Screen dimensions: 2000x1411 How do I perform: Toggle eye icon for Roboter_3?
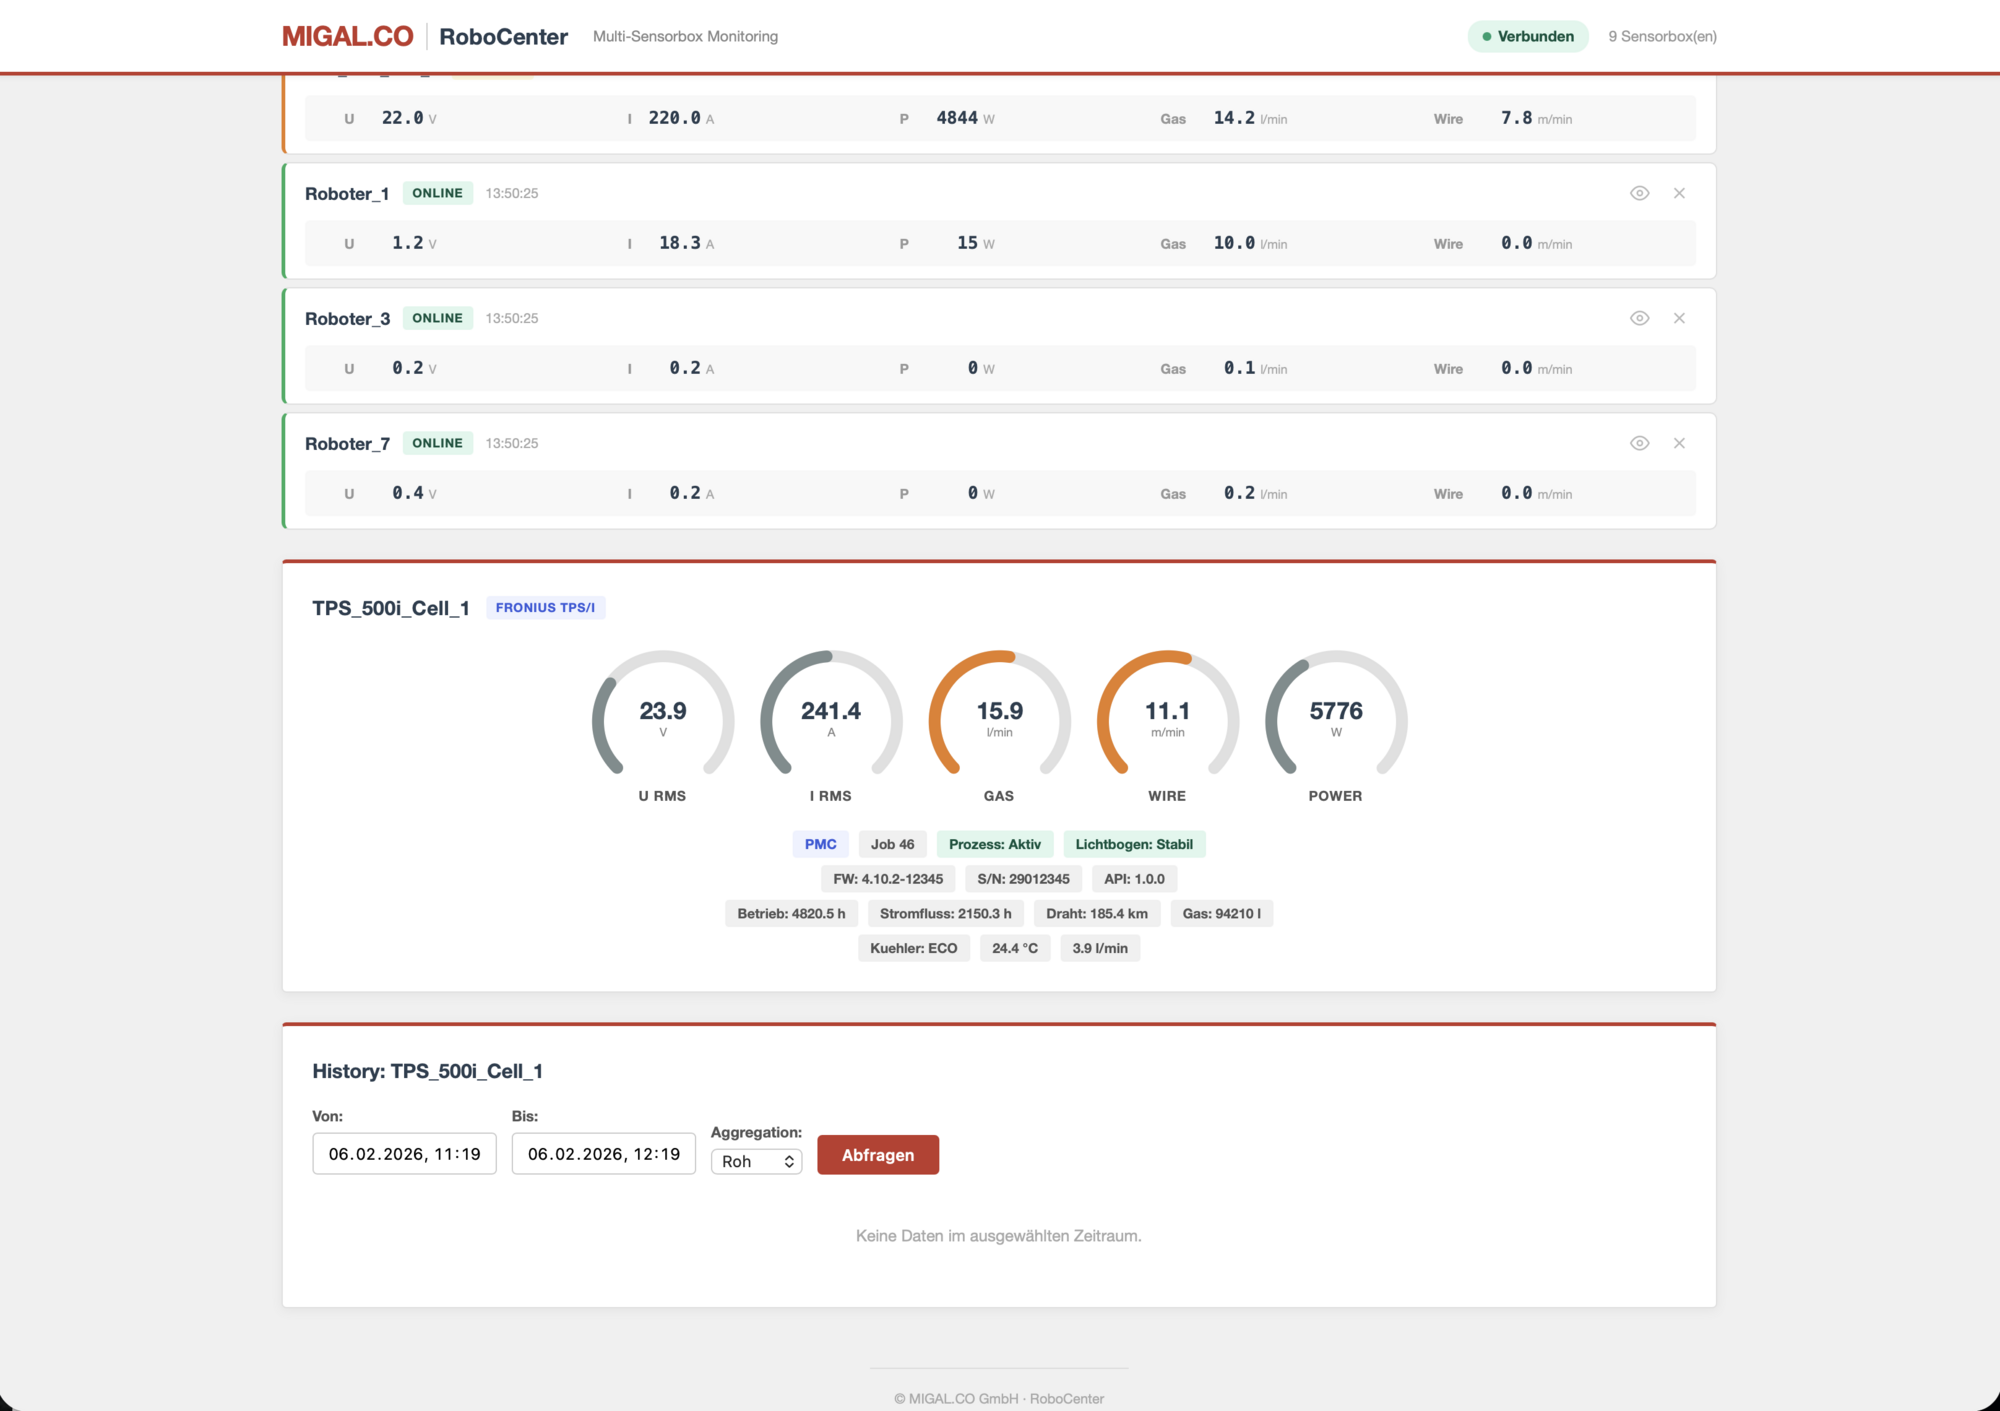(x=1639, y=318)
